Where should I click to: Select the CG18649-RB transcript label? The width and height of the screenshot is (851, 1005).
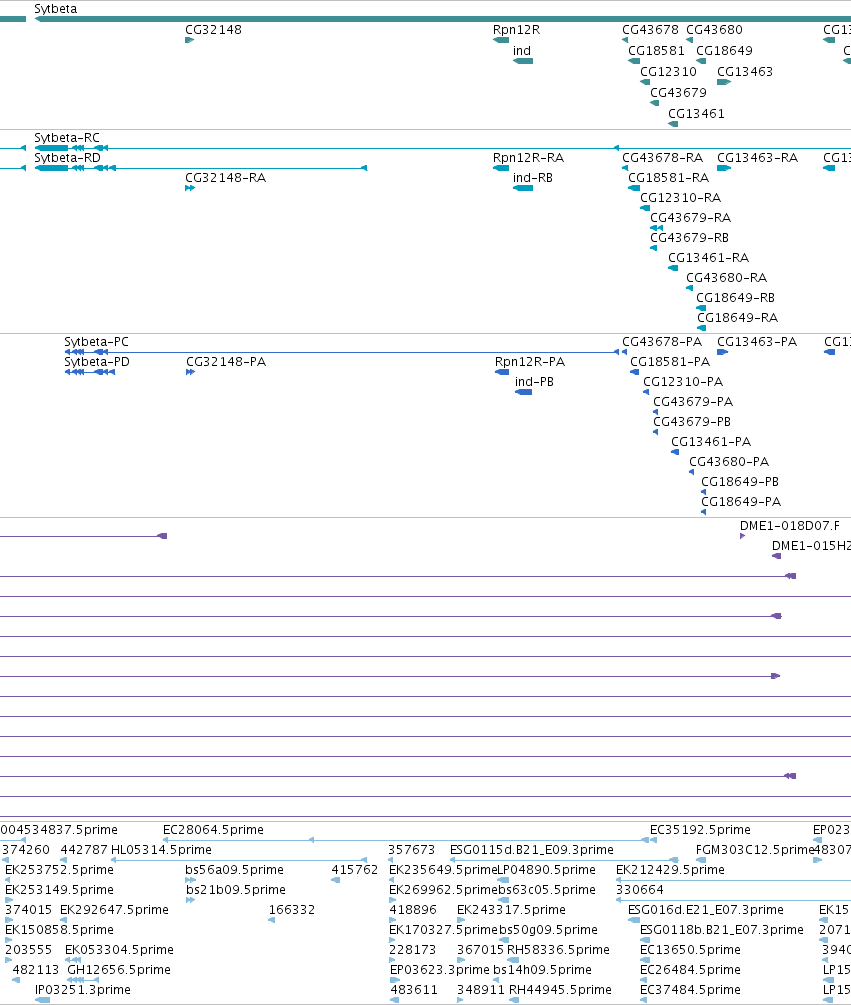click(x=736, y=297)
